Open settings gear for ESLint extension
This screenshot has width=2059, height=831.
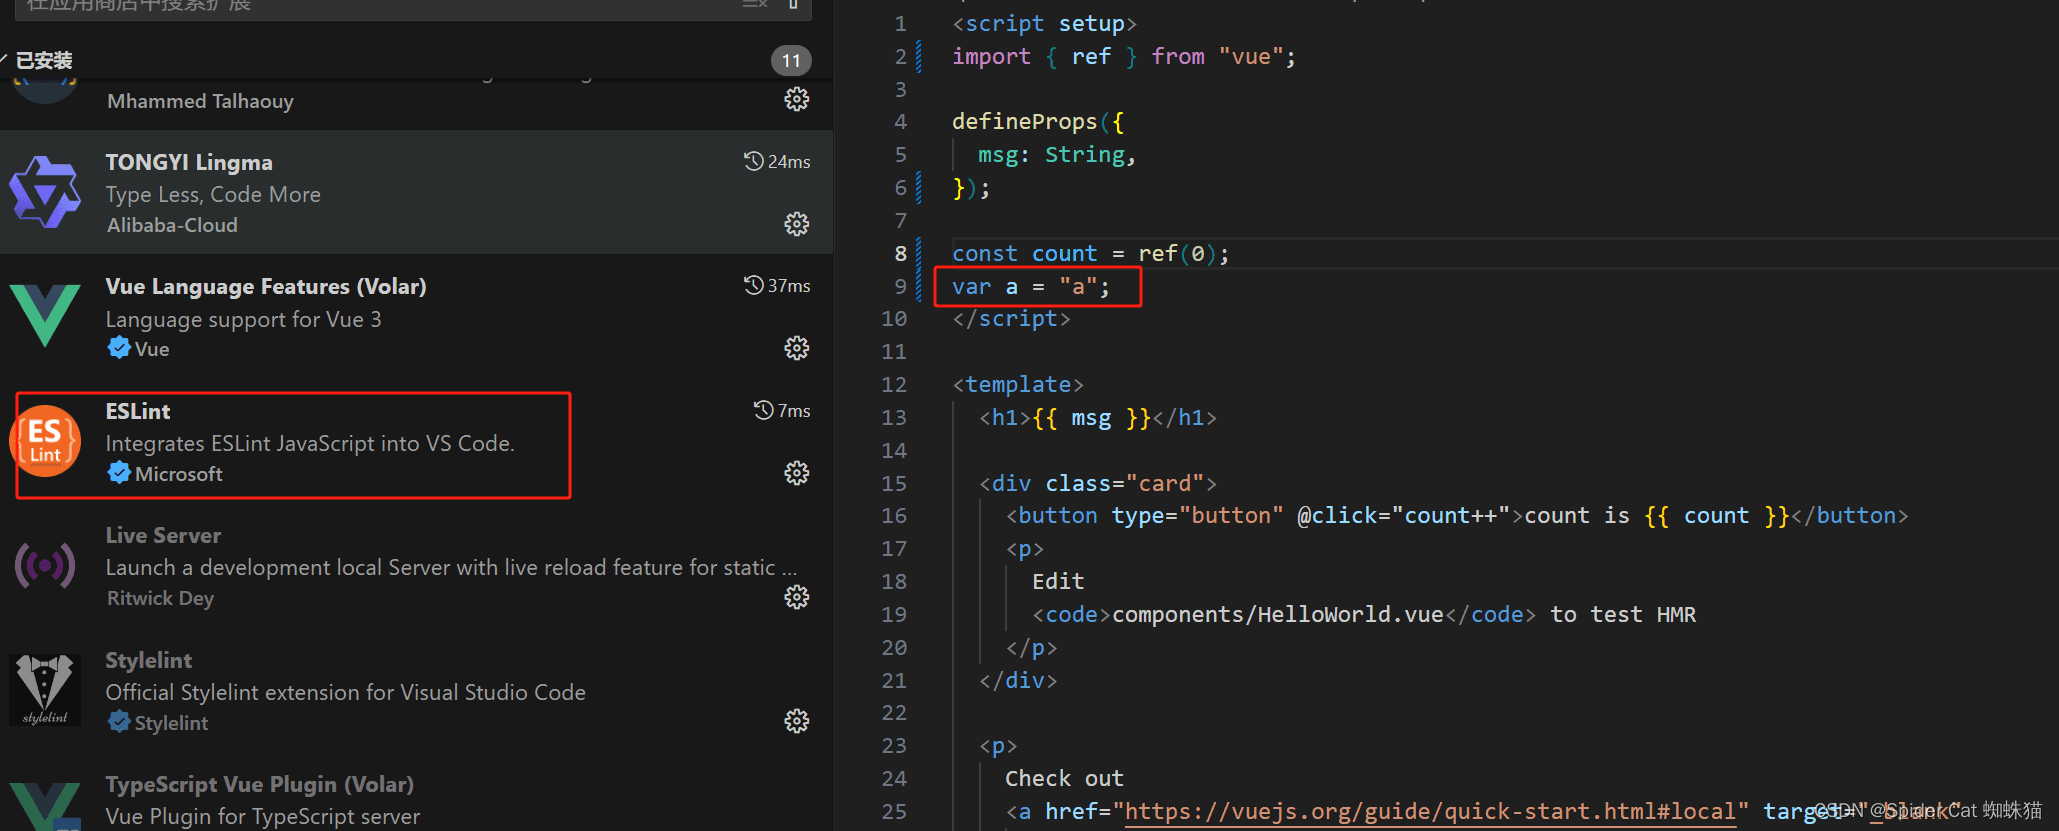[x=797, y=473]
